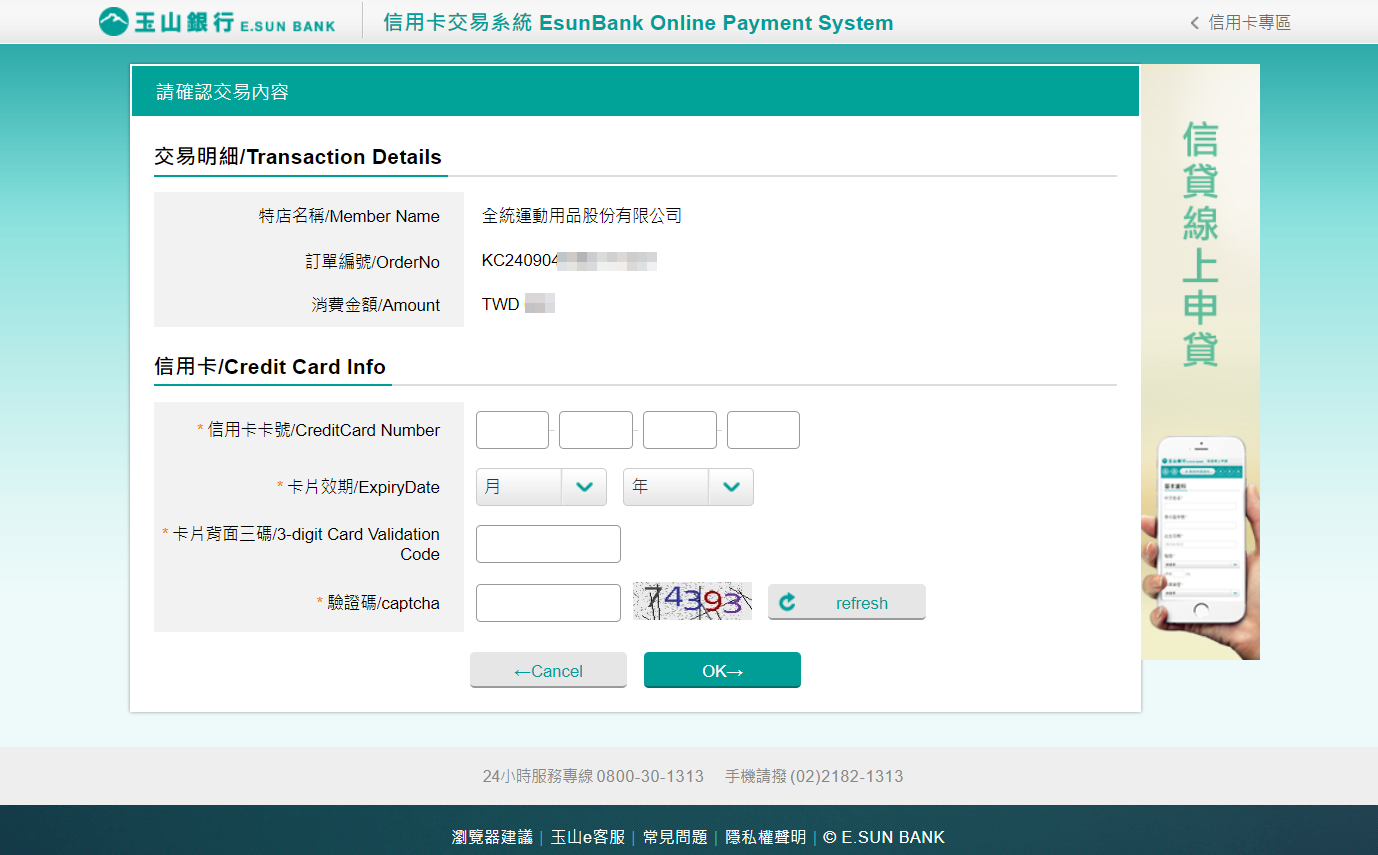
Task: Click the Cancel button
Action: pos(548,670)
